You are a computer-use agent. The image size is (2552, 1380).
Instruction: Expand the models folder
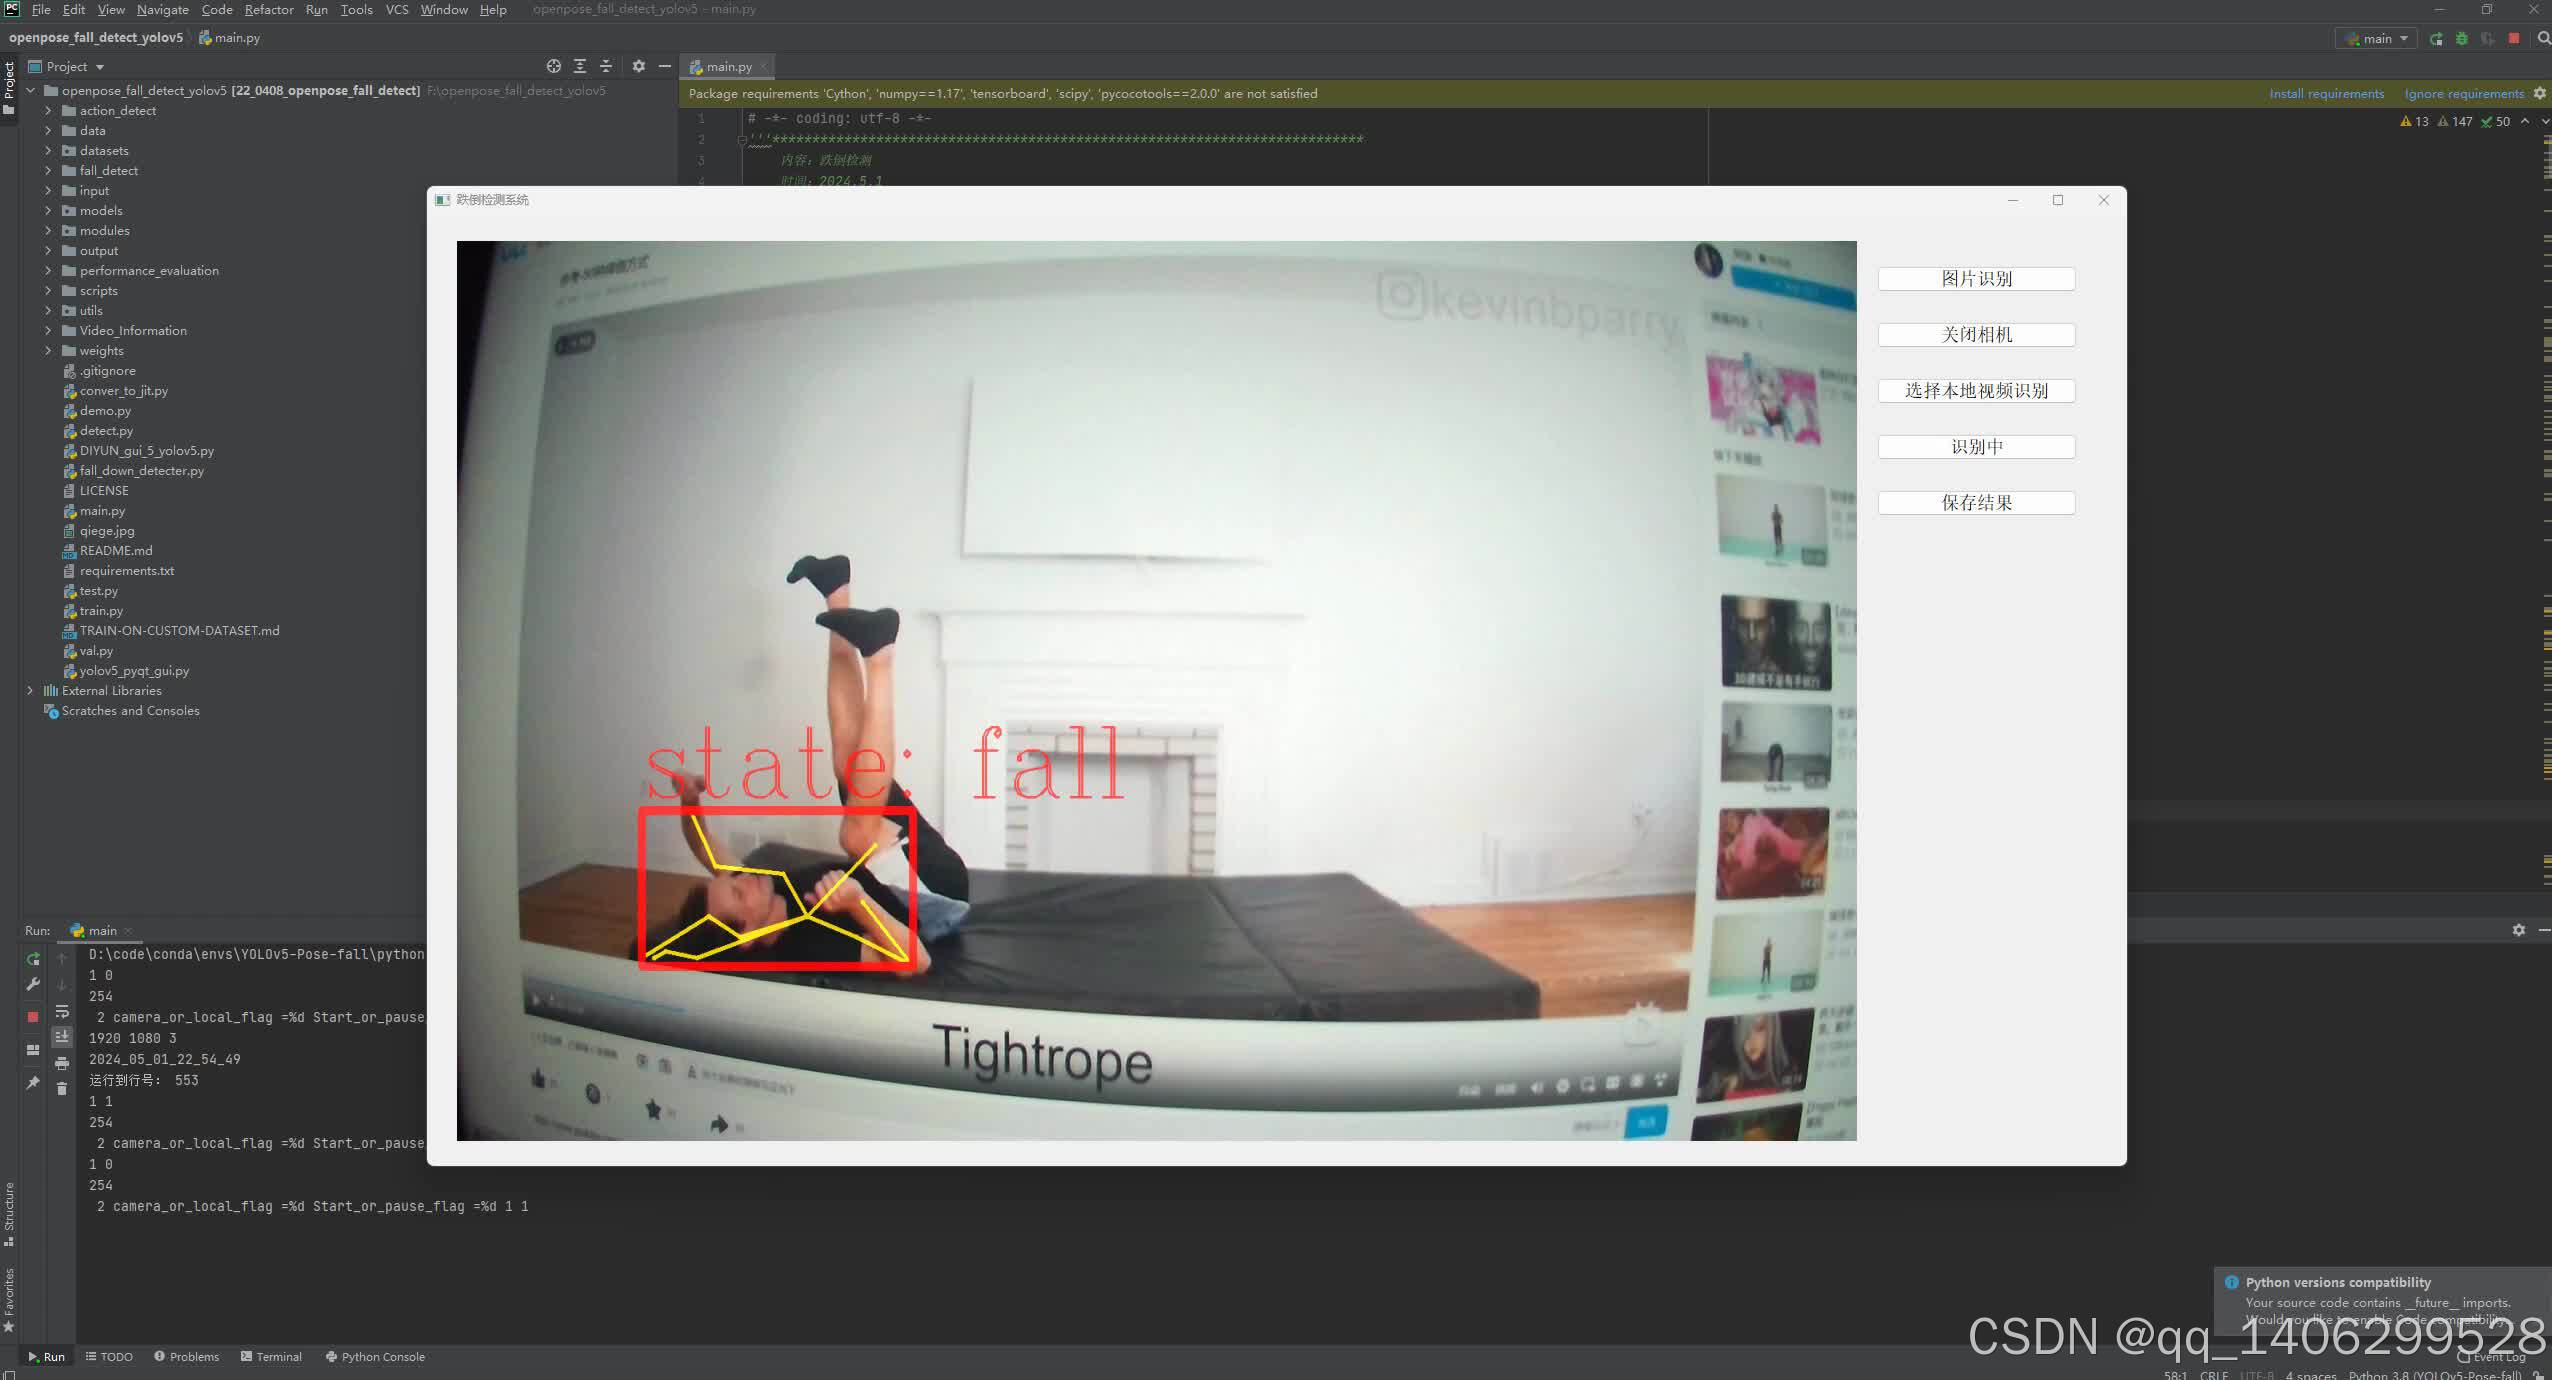point(48,211)
